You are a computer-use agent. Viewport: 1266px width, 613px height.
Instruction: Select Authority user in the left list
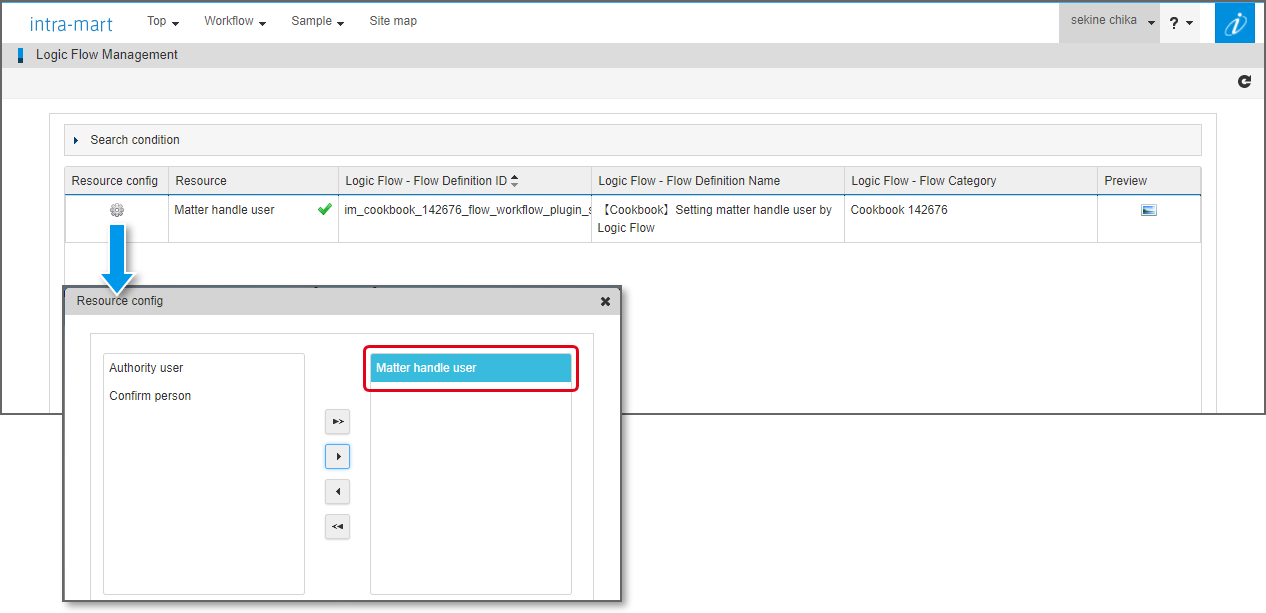point(147,368)
